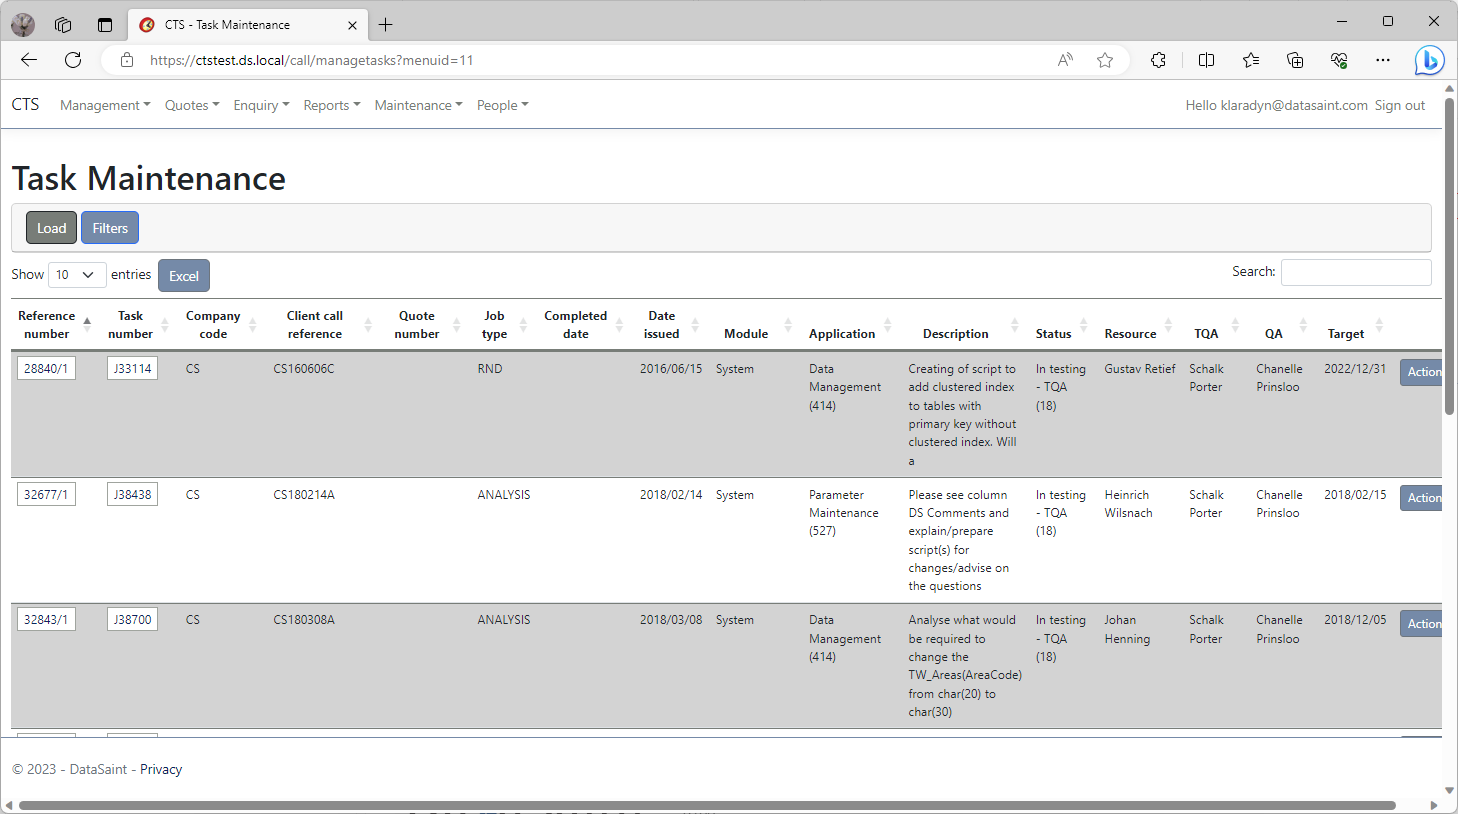Open Action button for task J38438

[1422, 498]
